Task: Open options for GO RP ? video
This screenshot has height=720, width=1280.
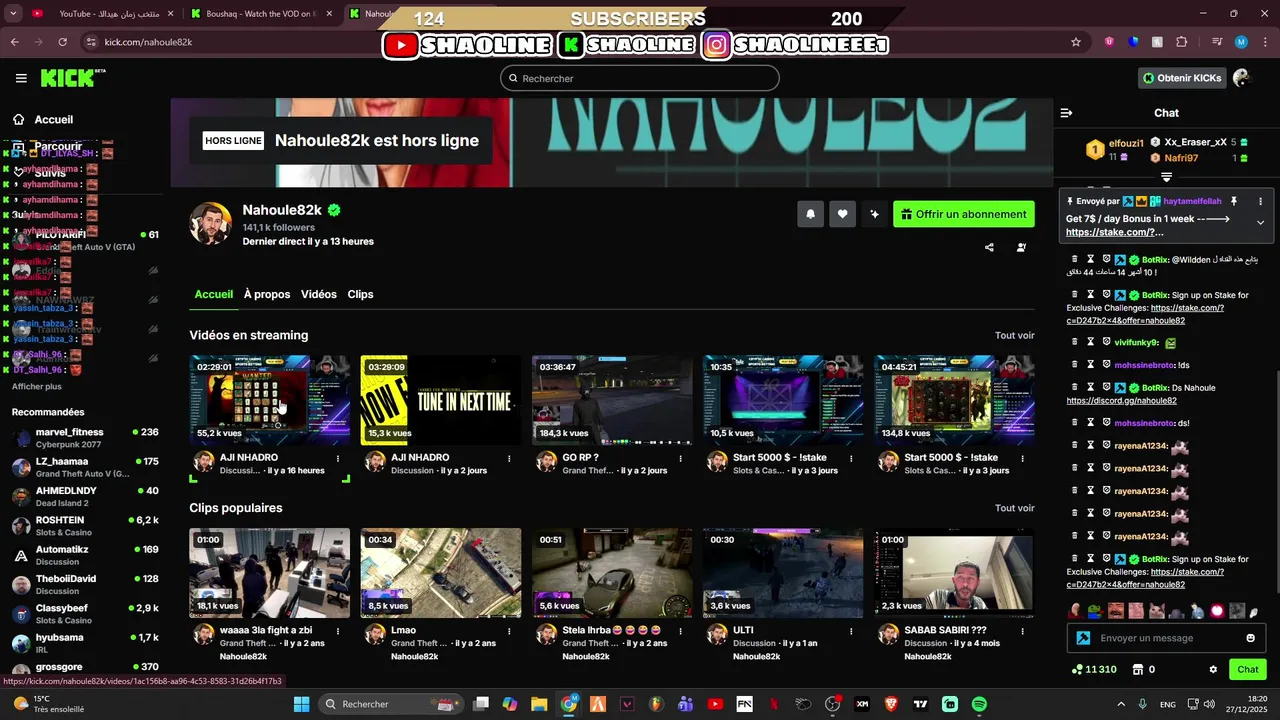Action: tap(680, 459)
